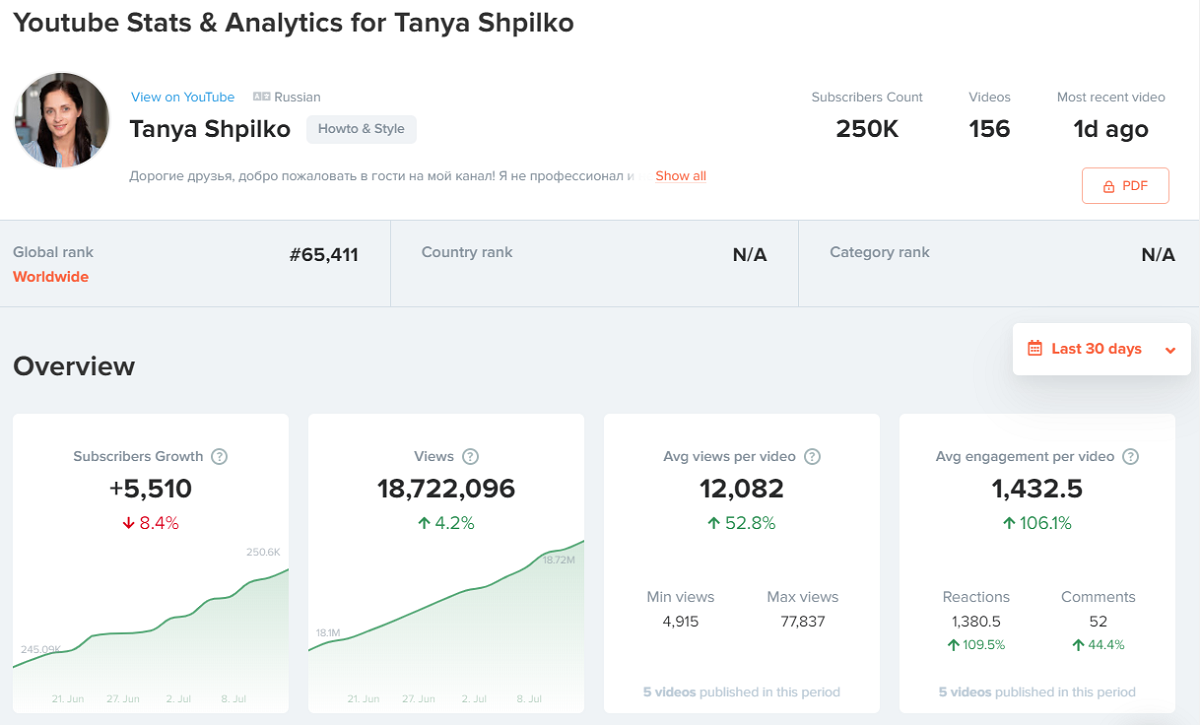
Task: Click the 1,380.5 reactions value
Action: pyautogui.click(x=976, y=622)
